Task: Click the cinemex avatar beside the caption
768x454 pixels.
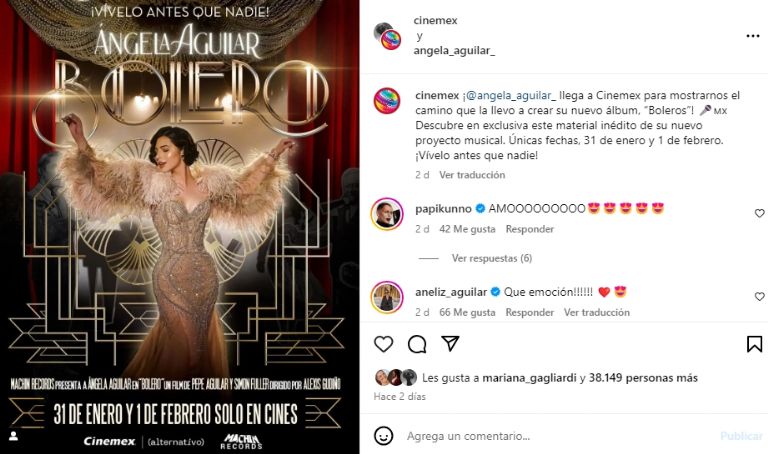Action: click(x=387, y=102)
